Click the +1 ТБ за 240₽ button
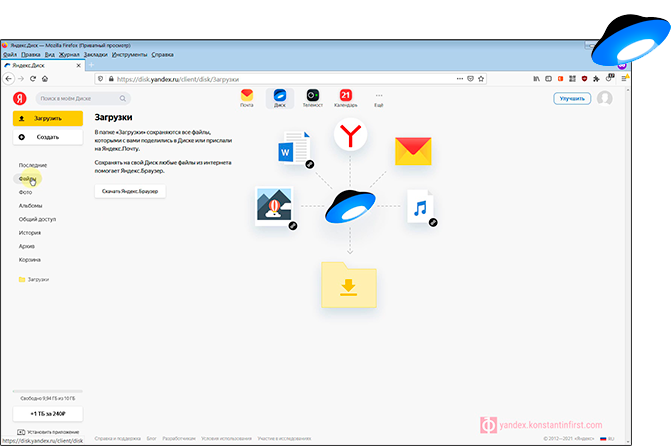Image resolution: width=672 pixels, height=446 pixels. (48, 413)
